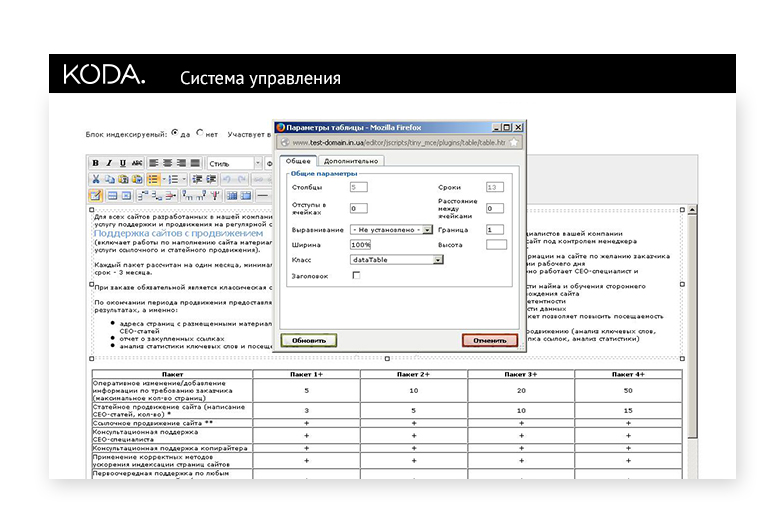Click the Граница input field

click(495, 230)
